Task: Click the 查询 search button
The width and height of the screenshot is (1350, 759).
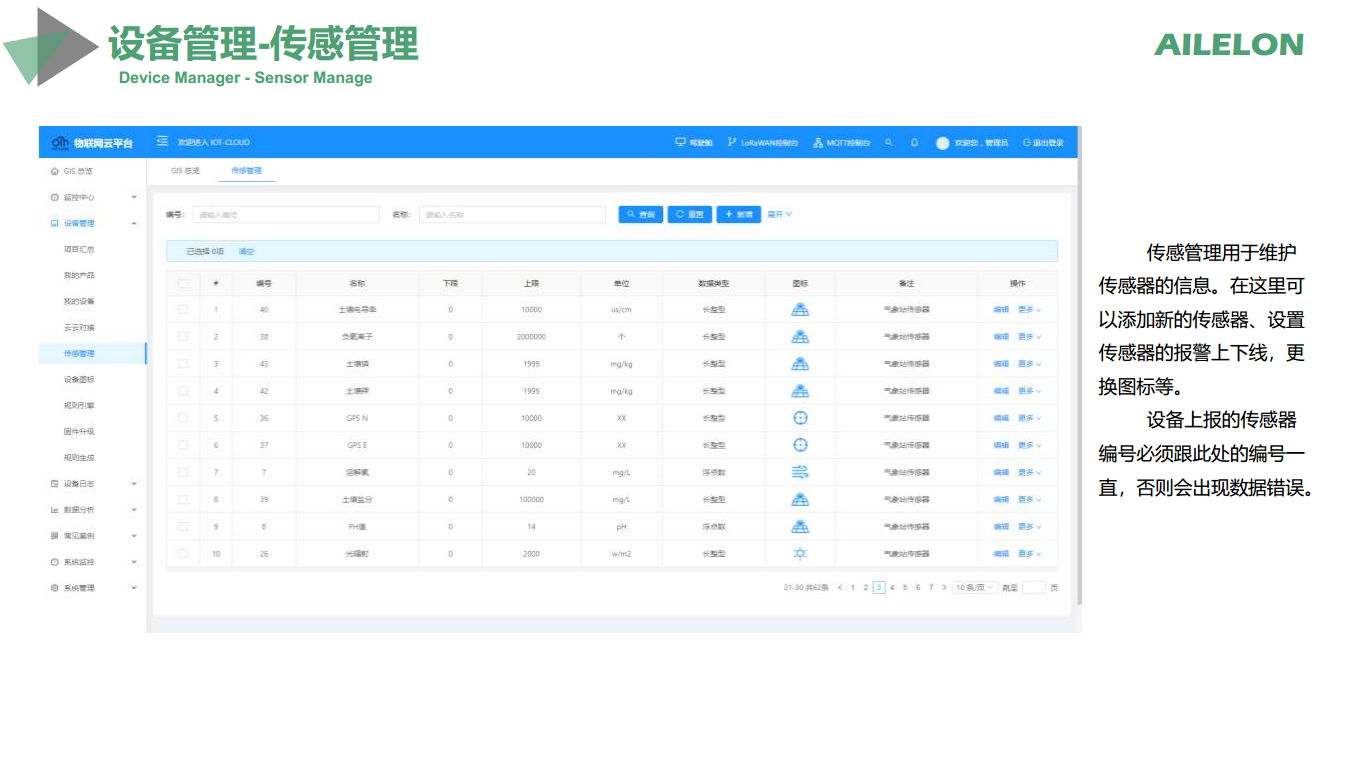Action: (x=641, y=214)
